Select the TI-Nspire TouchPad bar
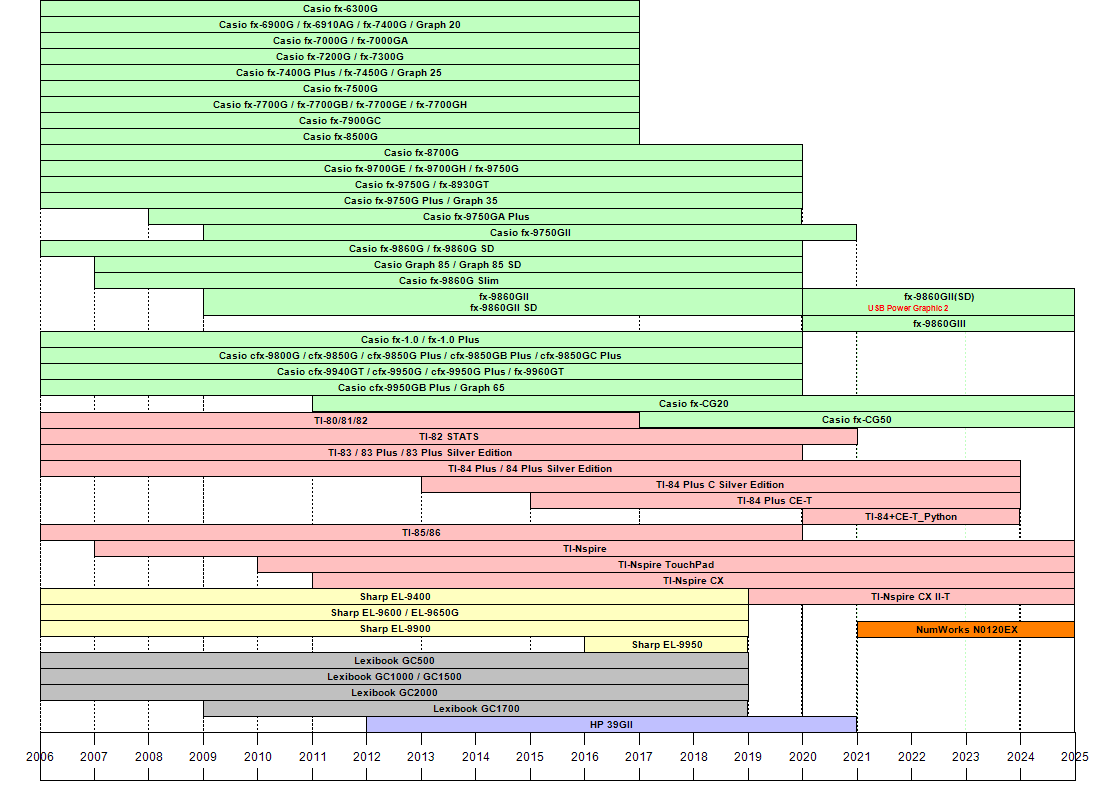The width and height of the screenshot is (1115, 790). [666, 565]
